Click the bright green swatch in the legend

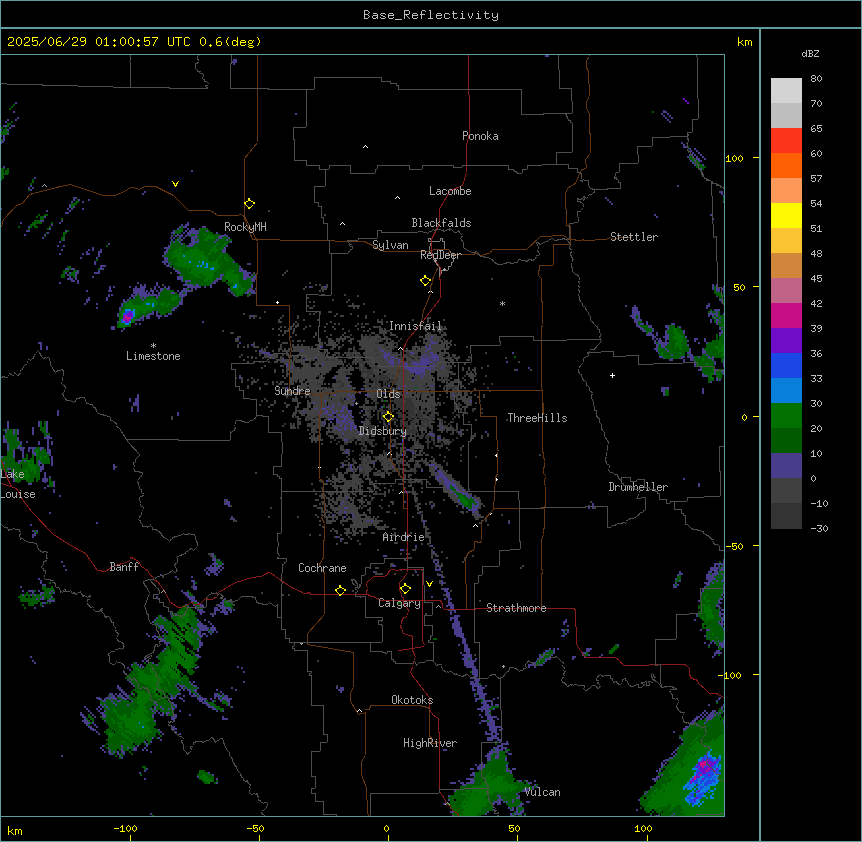tap(786, 416)
